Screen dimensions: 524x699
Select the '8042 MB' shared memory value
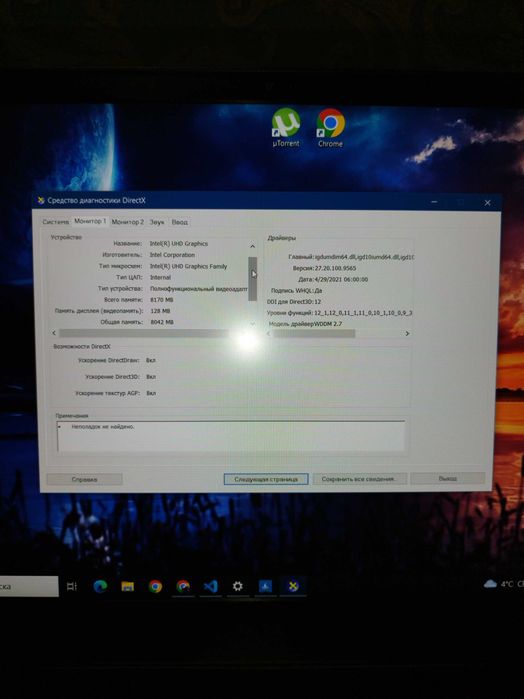pos(162,322)
